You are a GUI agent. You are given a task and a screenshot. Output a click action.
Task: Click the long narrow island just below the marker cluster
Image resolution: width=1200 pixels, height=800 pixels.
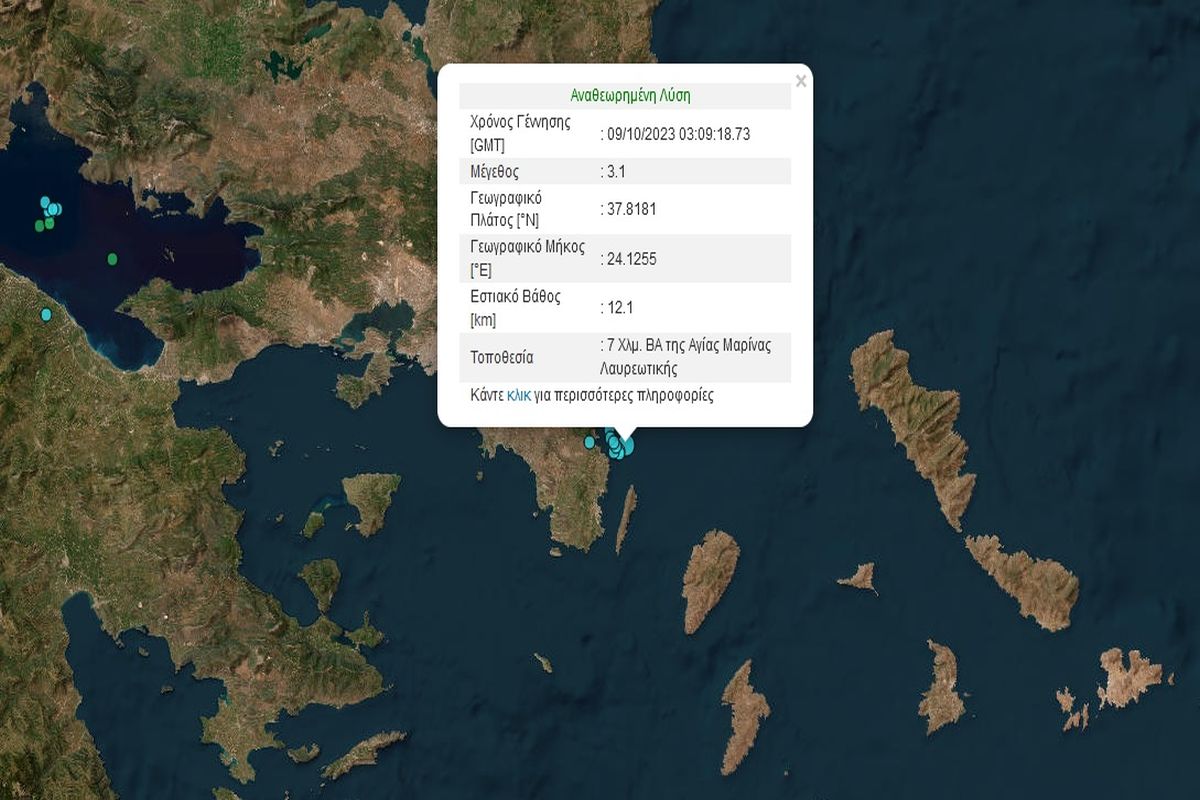[625, 520]
